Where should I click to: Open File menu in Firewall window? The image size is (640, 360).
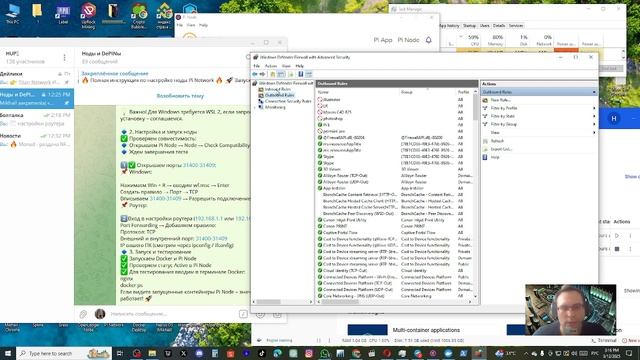[256, 66]
